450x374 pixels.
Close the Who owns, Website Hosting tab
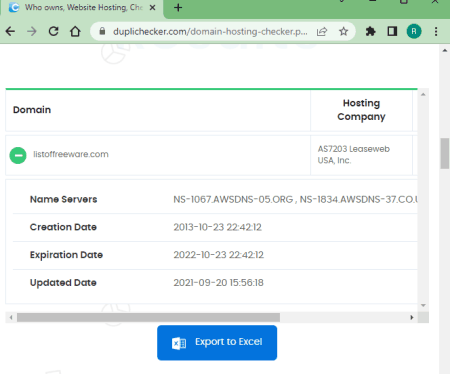coord(152,7)
